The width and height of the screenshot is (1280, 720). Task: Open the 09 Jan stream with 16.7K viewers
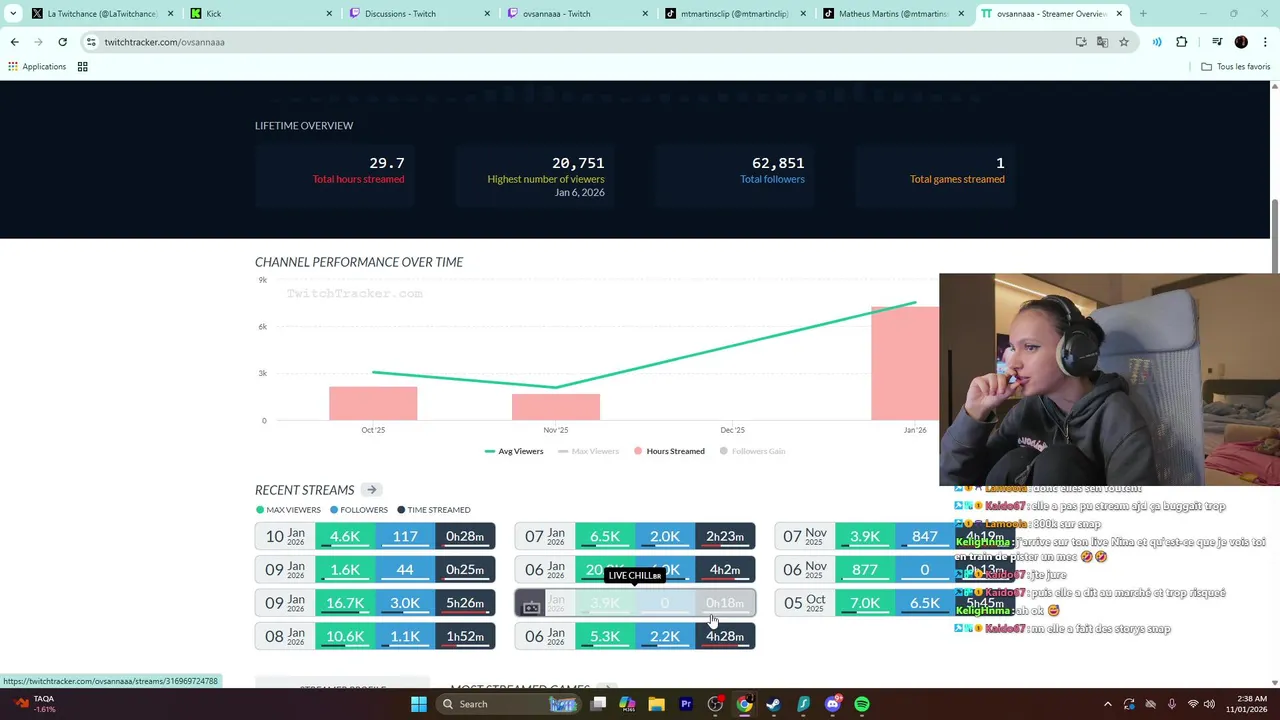click(x=375, y=603)
